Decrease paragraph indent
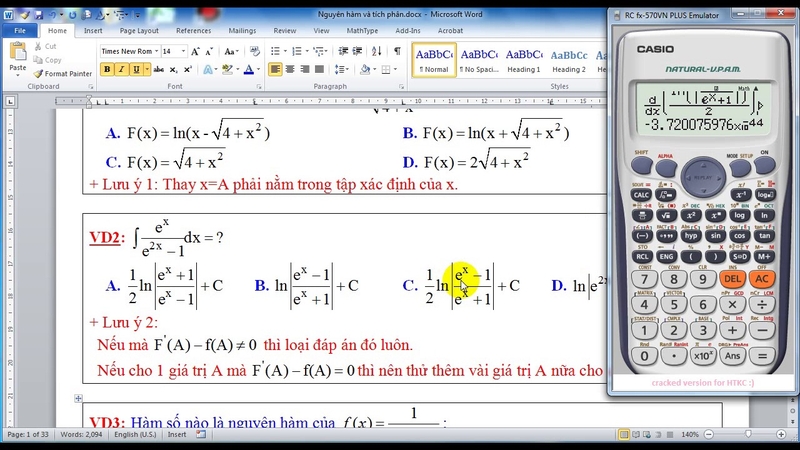The image size is (800, 450). [x=343, y=51]
